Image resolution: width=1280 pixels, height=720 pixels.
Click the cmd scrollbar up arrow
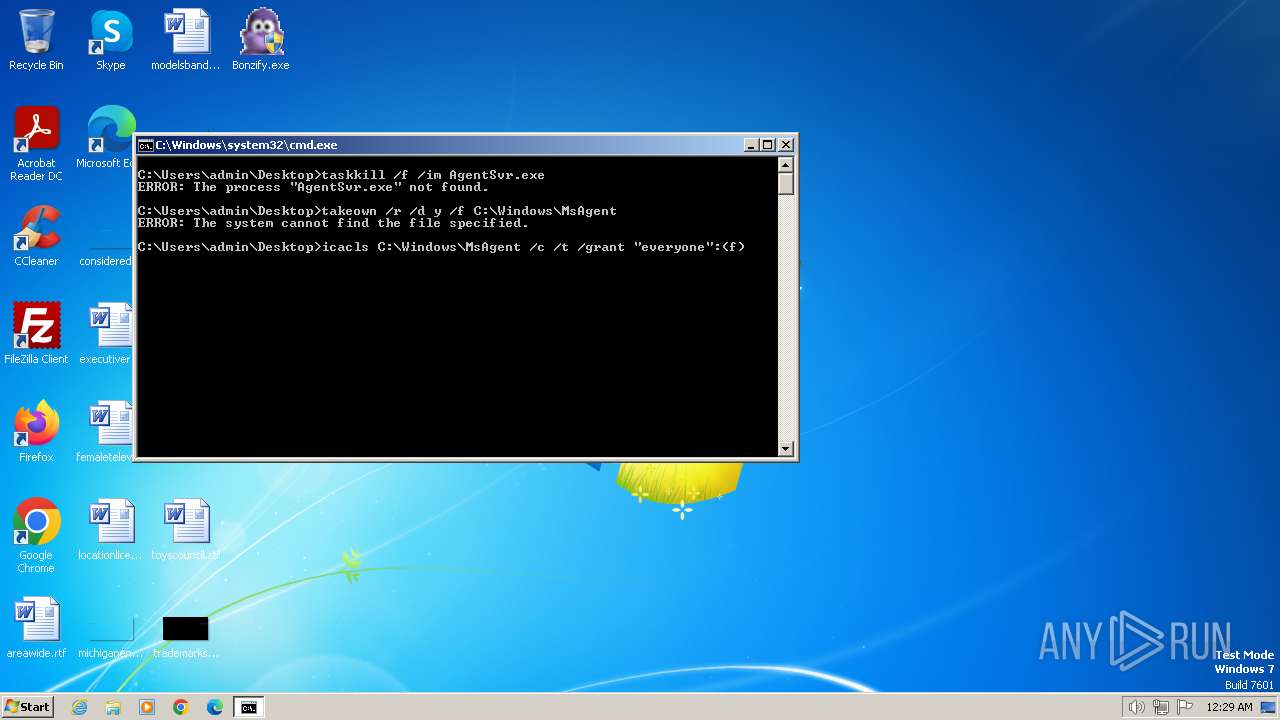tap(786, 165)
